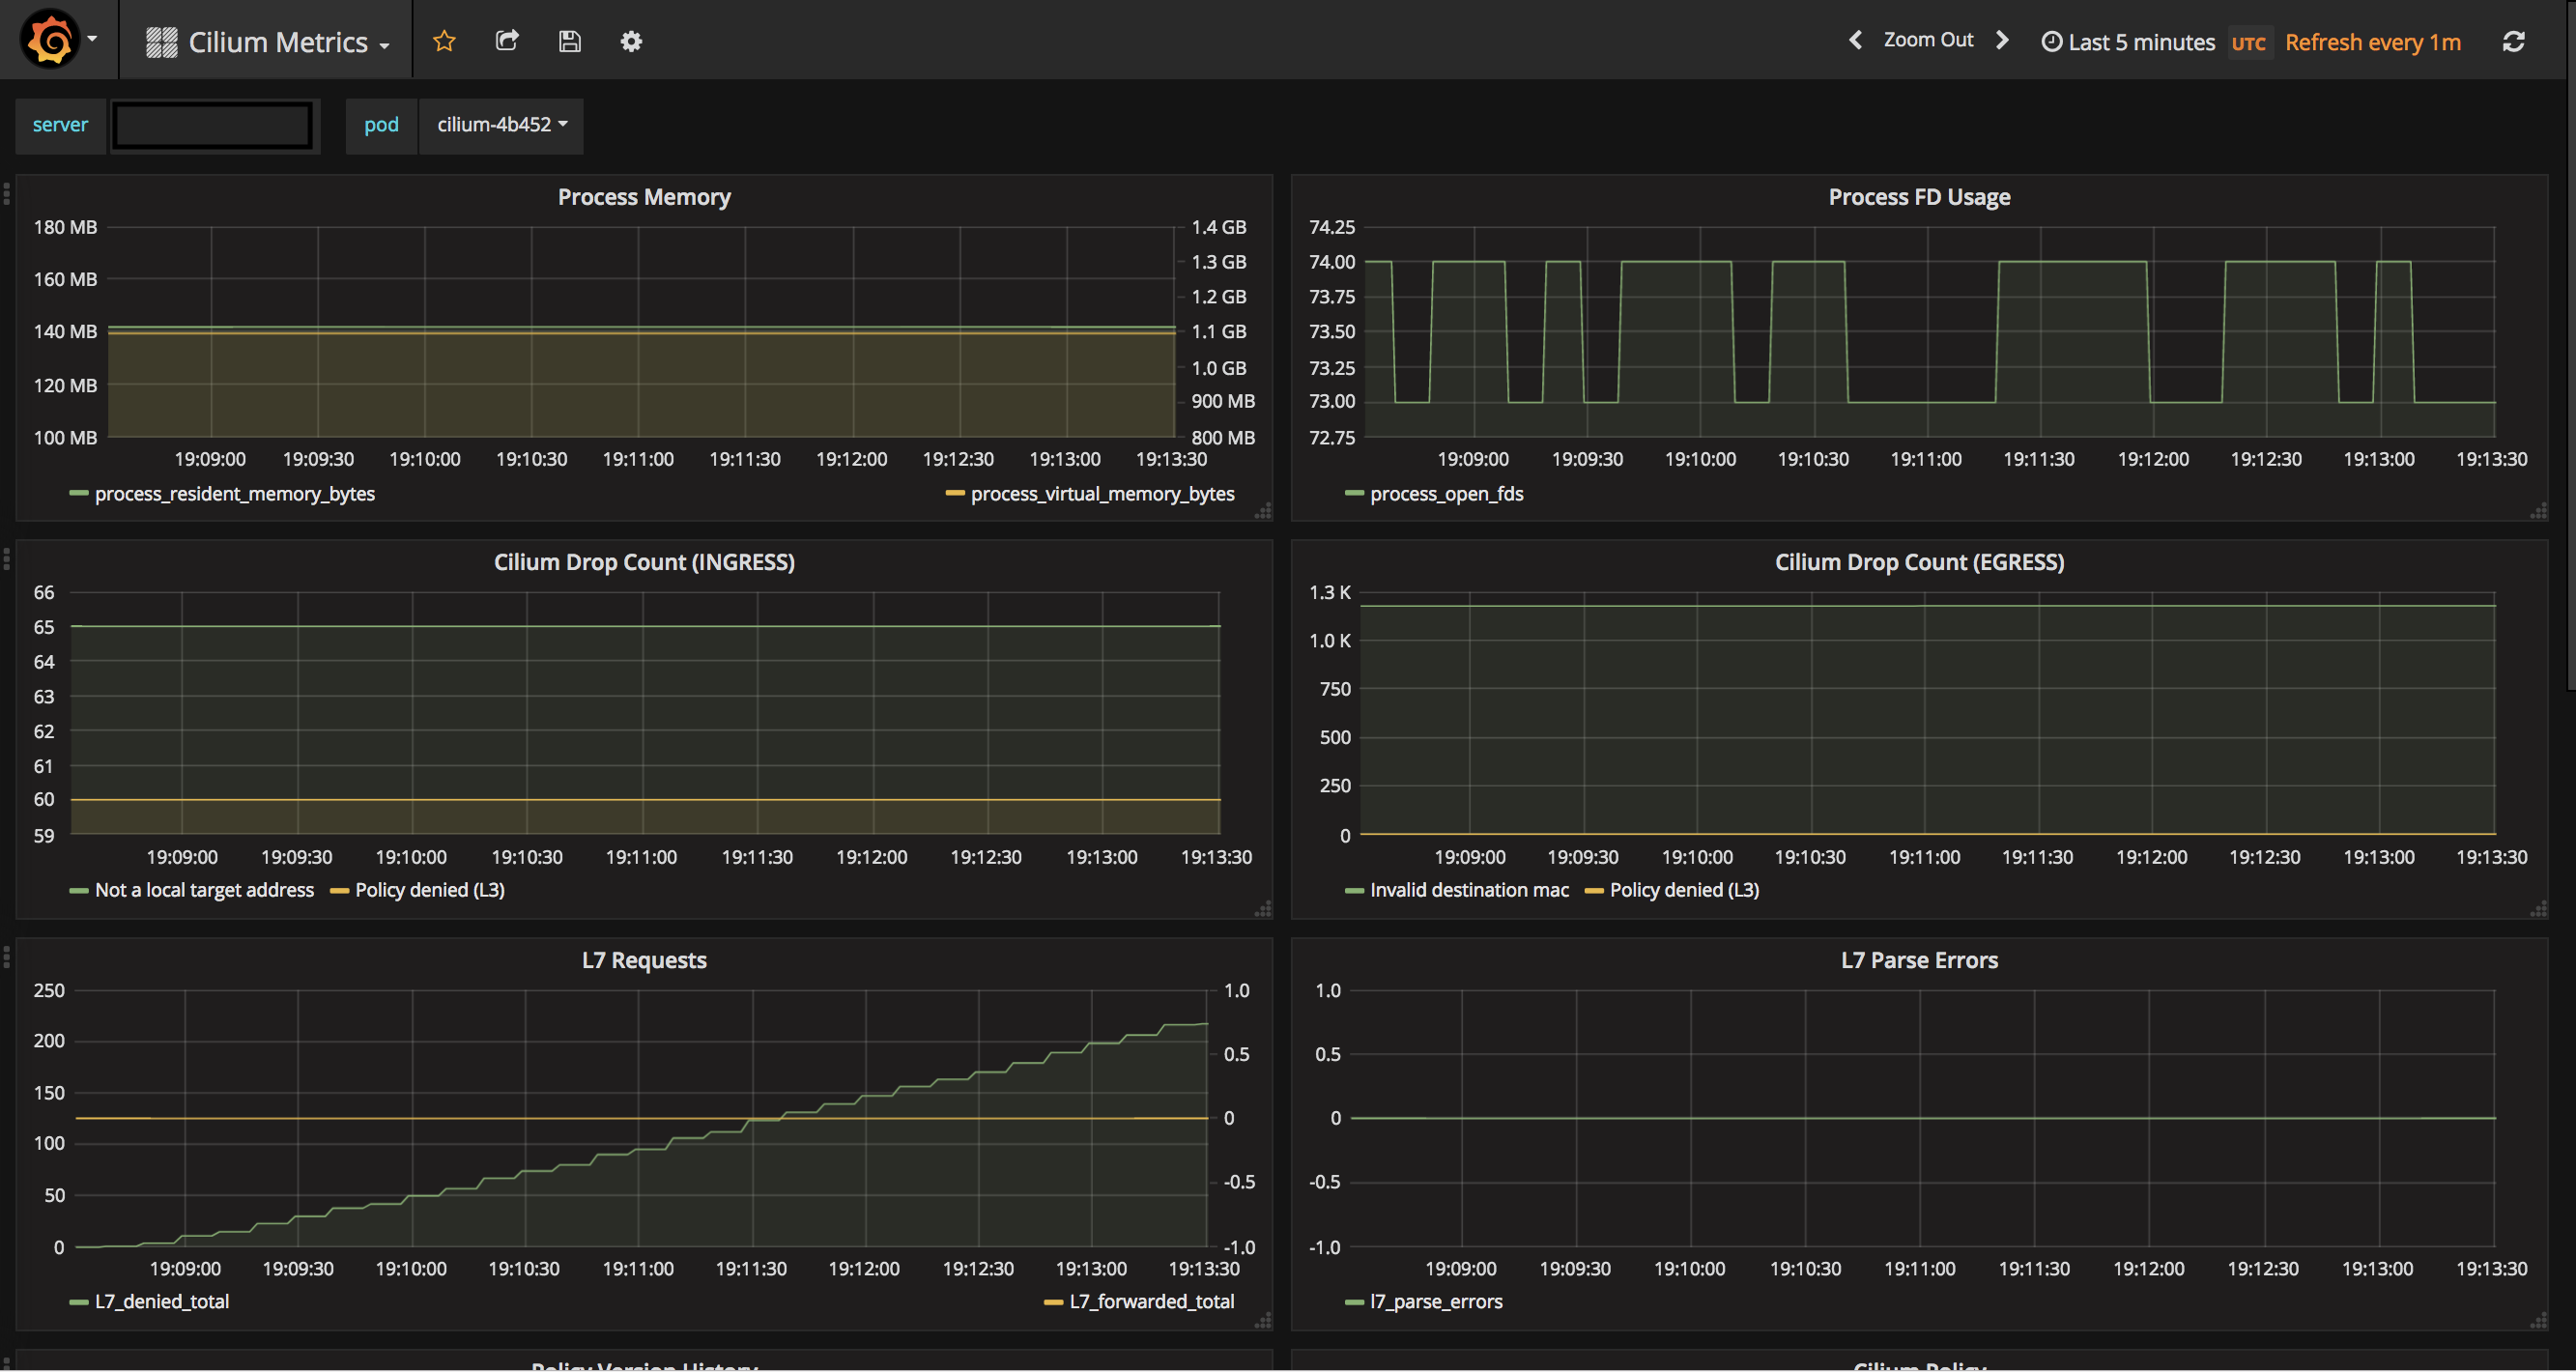This screenshot has height=1372, width=2576.
Task: Click the Refresh every 1m link
Action: click(x=2372, y=42)
